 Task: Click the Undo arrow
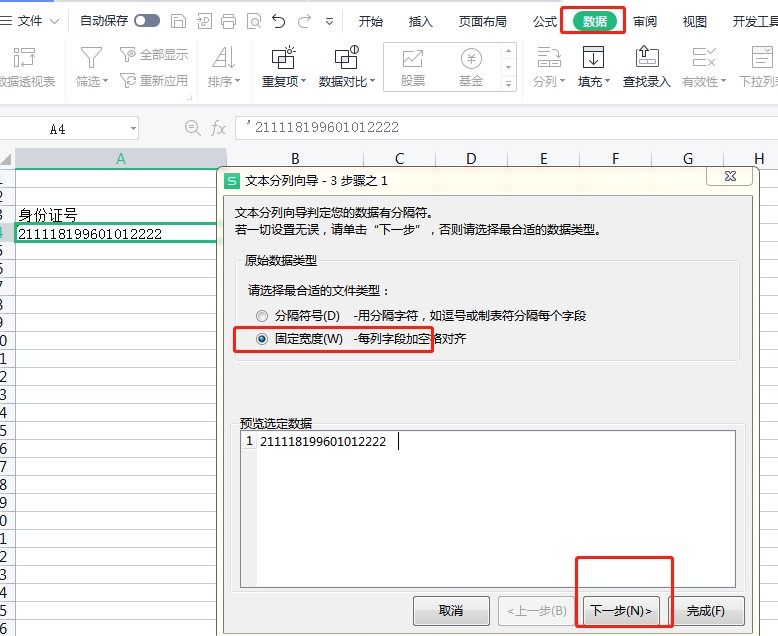click(x=278, y=21)
